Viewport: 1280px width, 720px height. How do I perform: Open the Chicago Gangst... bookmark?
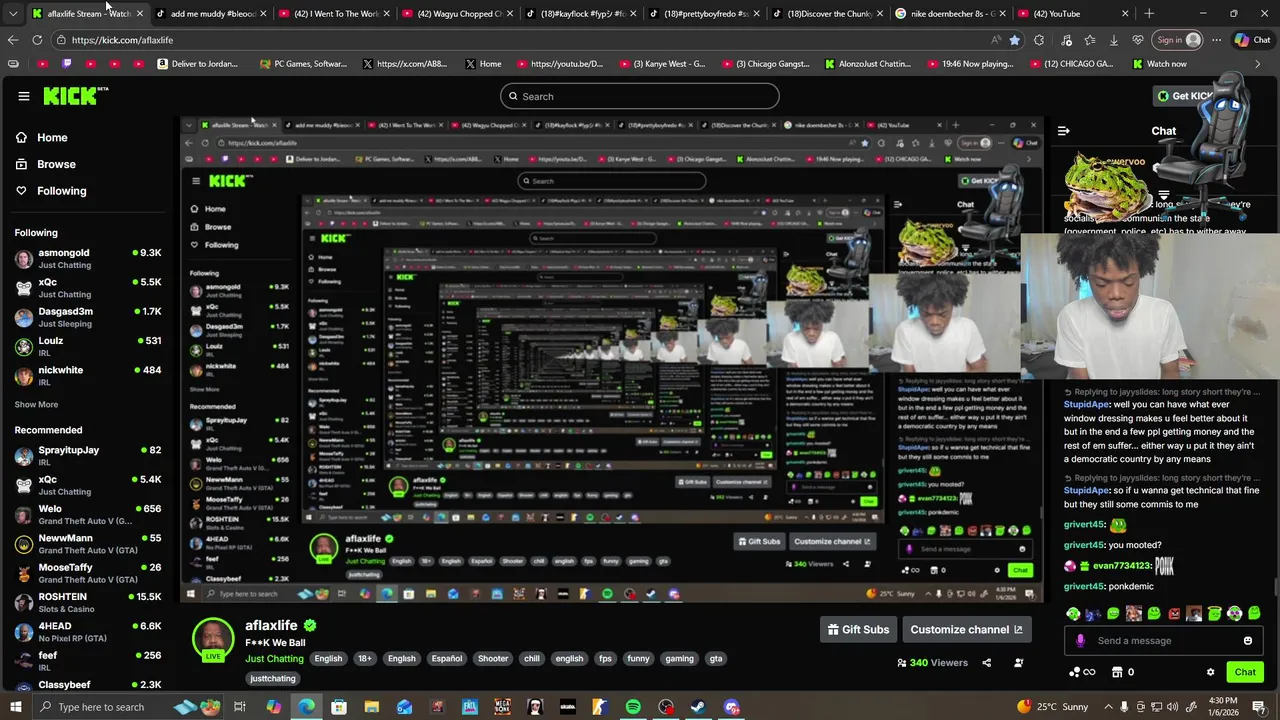(765, 64)
